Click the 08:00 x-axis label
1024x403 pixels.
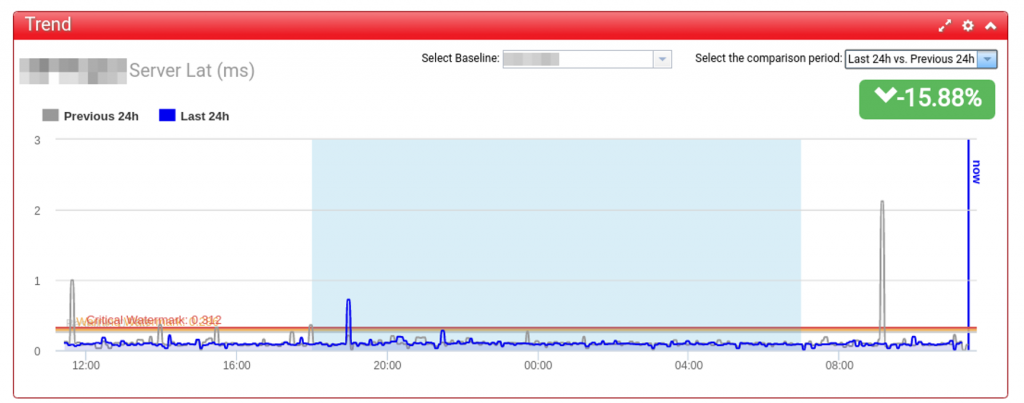(839, 366)
